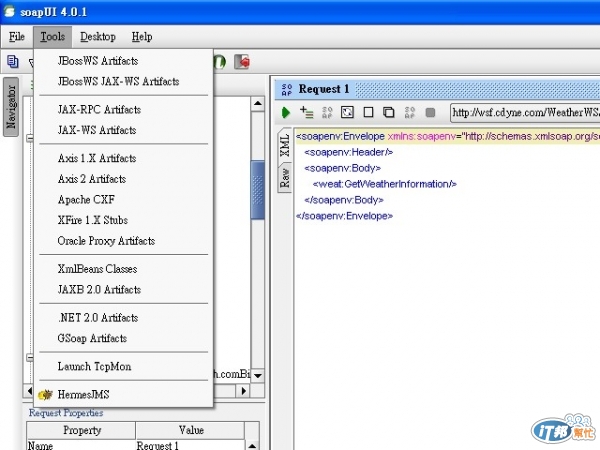Add this request to a TestCase
600x450 pixels.
(x=307, y=112)
